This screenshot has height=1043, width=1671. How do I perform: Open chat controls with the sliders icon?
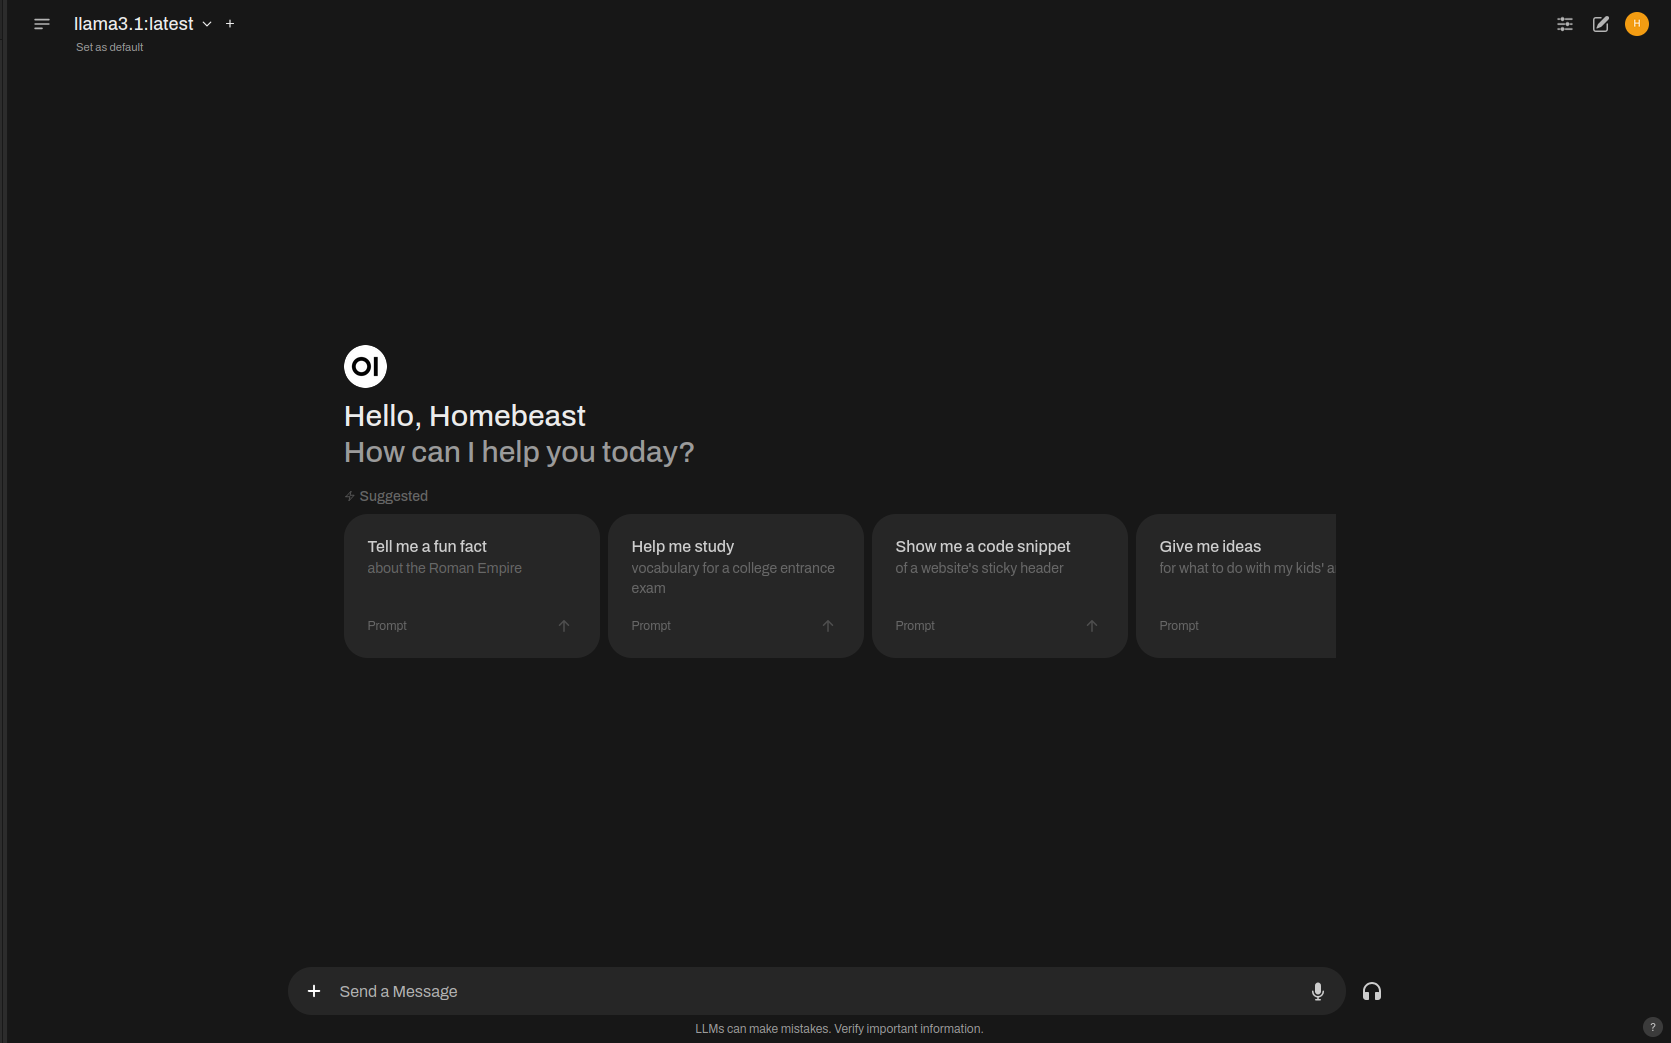tap(1564, 23)
